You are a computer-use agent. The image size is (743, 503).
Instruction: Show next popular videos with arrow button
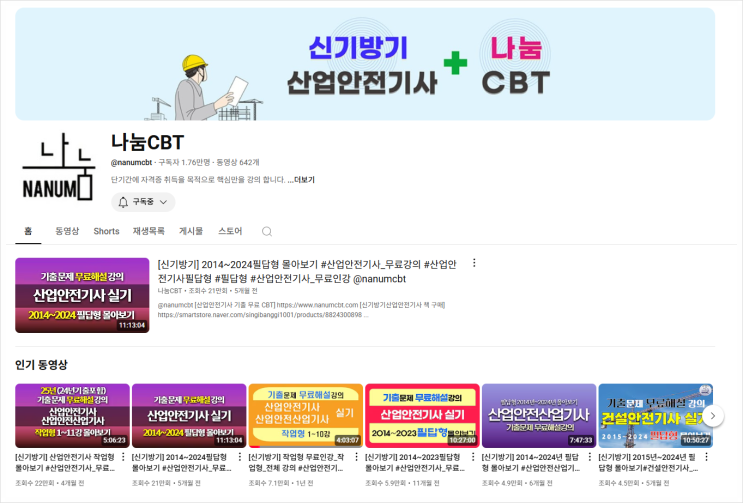(713, 416)
